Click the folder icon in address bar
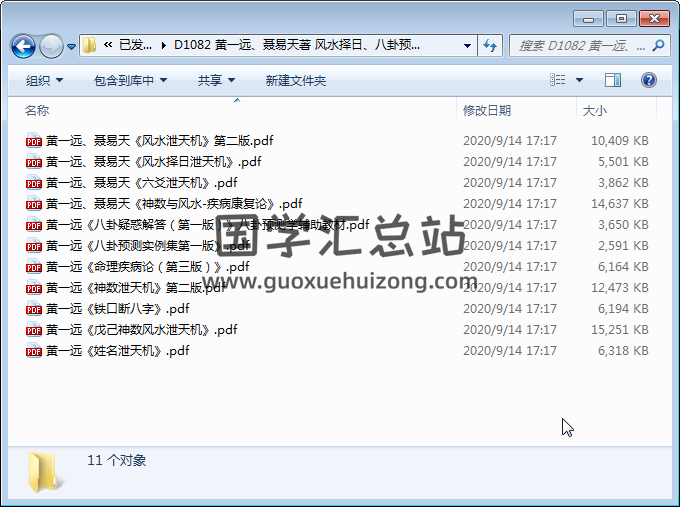The image size is (680, 507). click(89, 45)
